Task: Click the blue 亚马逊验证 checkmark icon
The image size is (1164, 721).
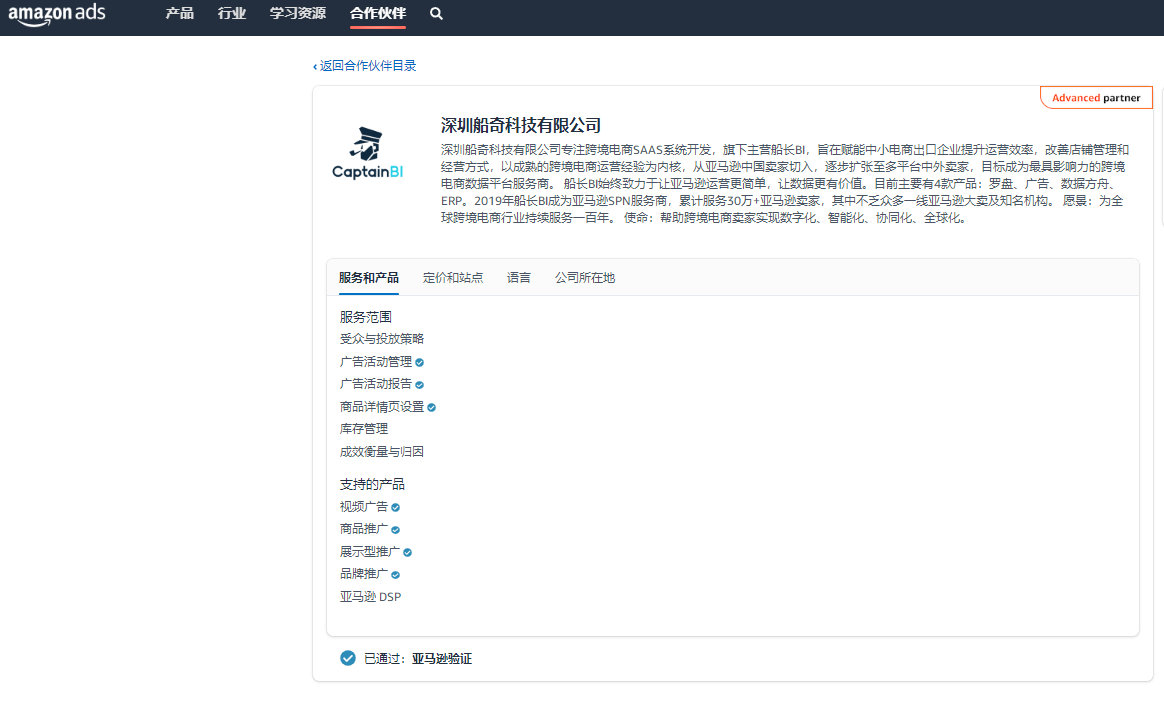Action: point(347,658)
